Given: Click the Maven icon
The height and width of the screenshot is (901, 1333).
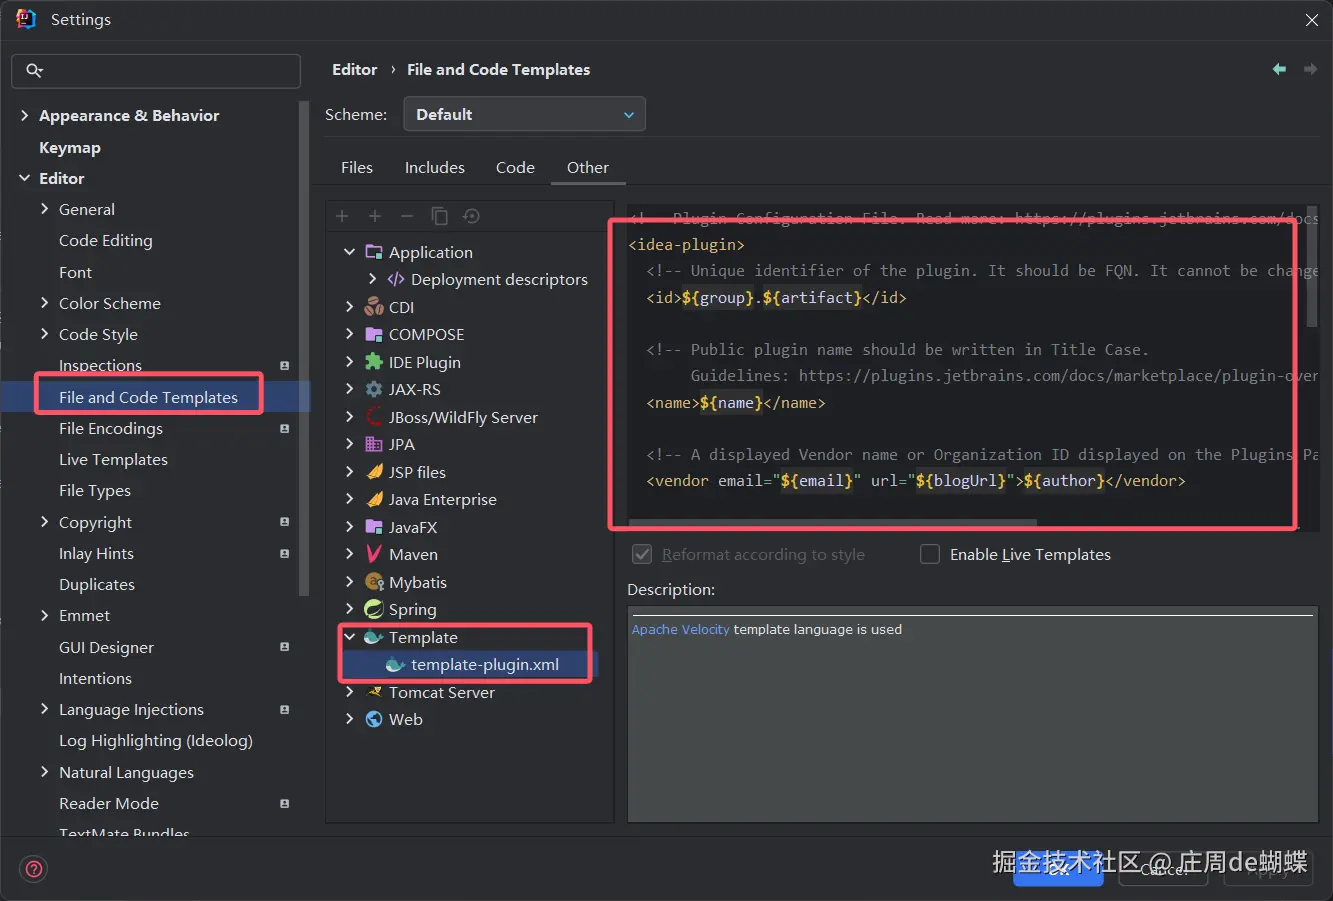Looking at the screenshot, I should (x=374, y=554).
